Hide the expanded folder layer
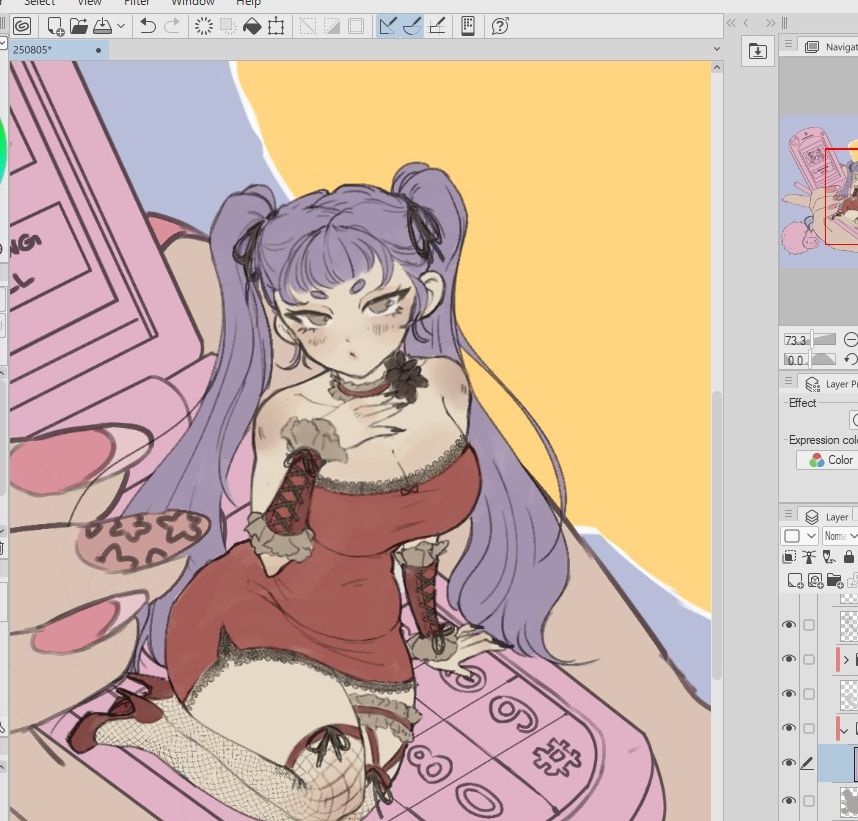This screenshot has height=821, width=858. (x=789, y=728)
